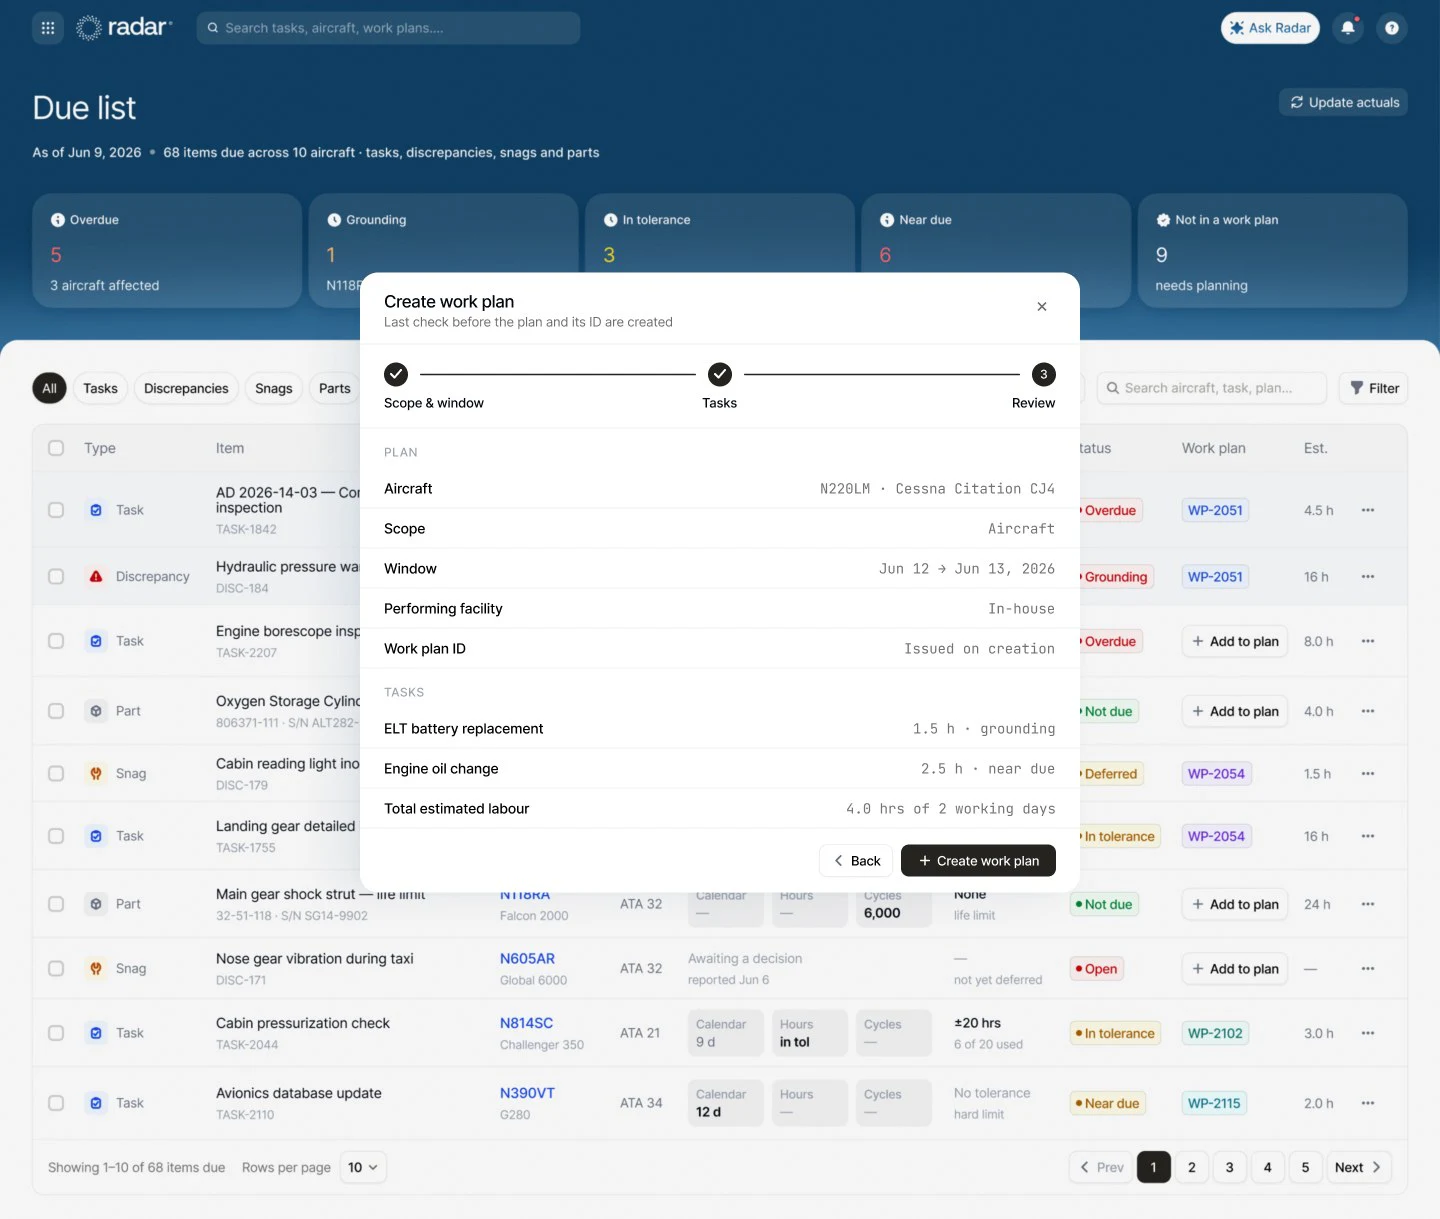The image size is (1440, 1219).
Task: Toggle the select-all header checkbox
Action: (56, 448)
